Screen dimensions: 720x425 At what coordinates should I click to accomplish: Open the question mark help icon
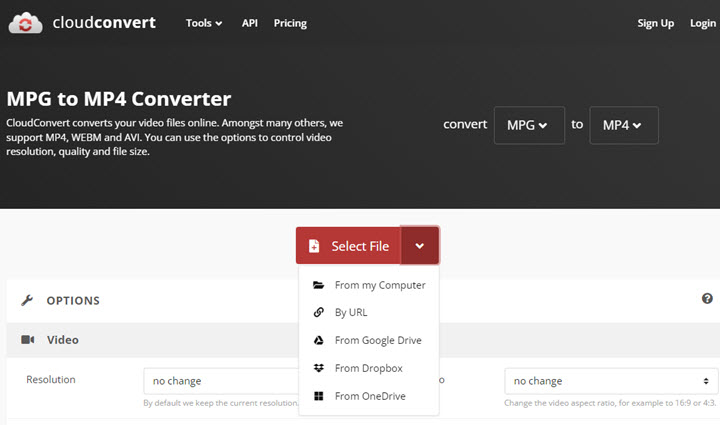click(x=707, y=298)
